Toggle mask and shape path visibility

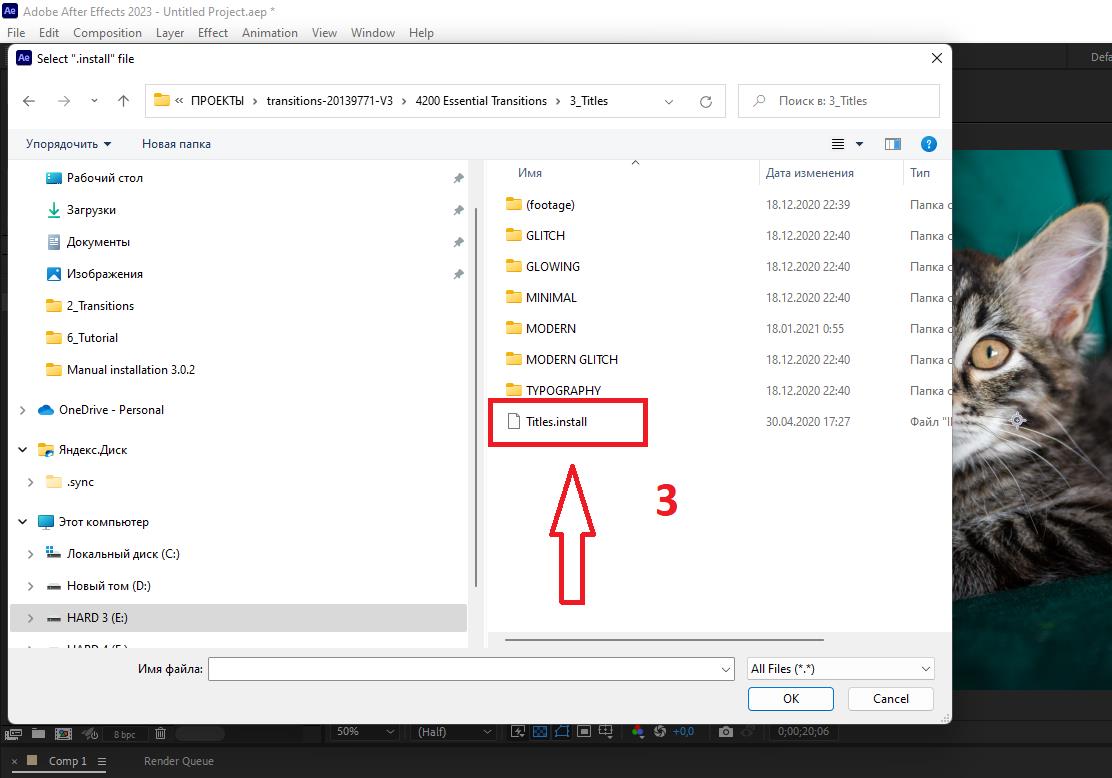(562, 731)
